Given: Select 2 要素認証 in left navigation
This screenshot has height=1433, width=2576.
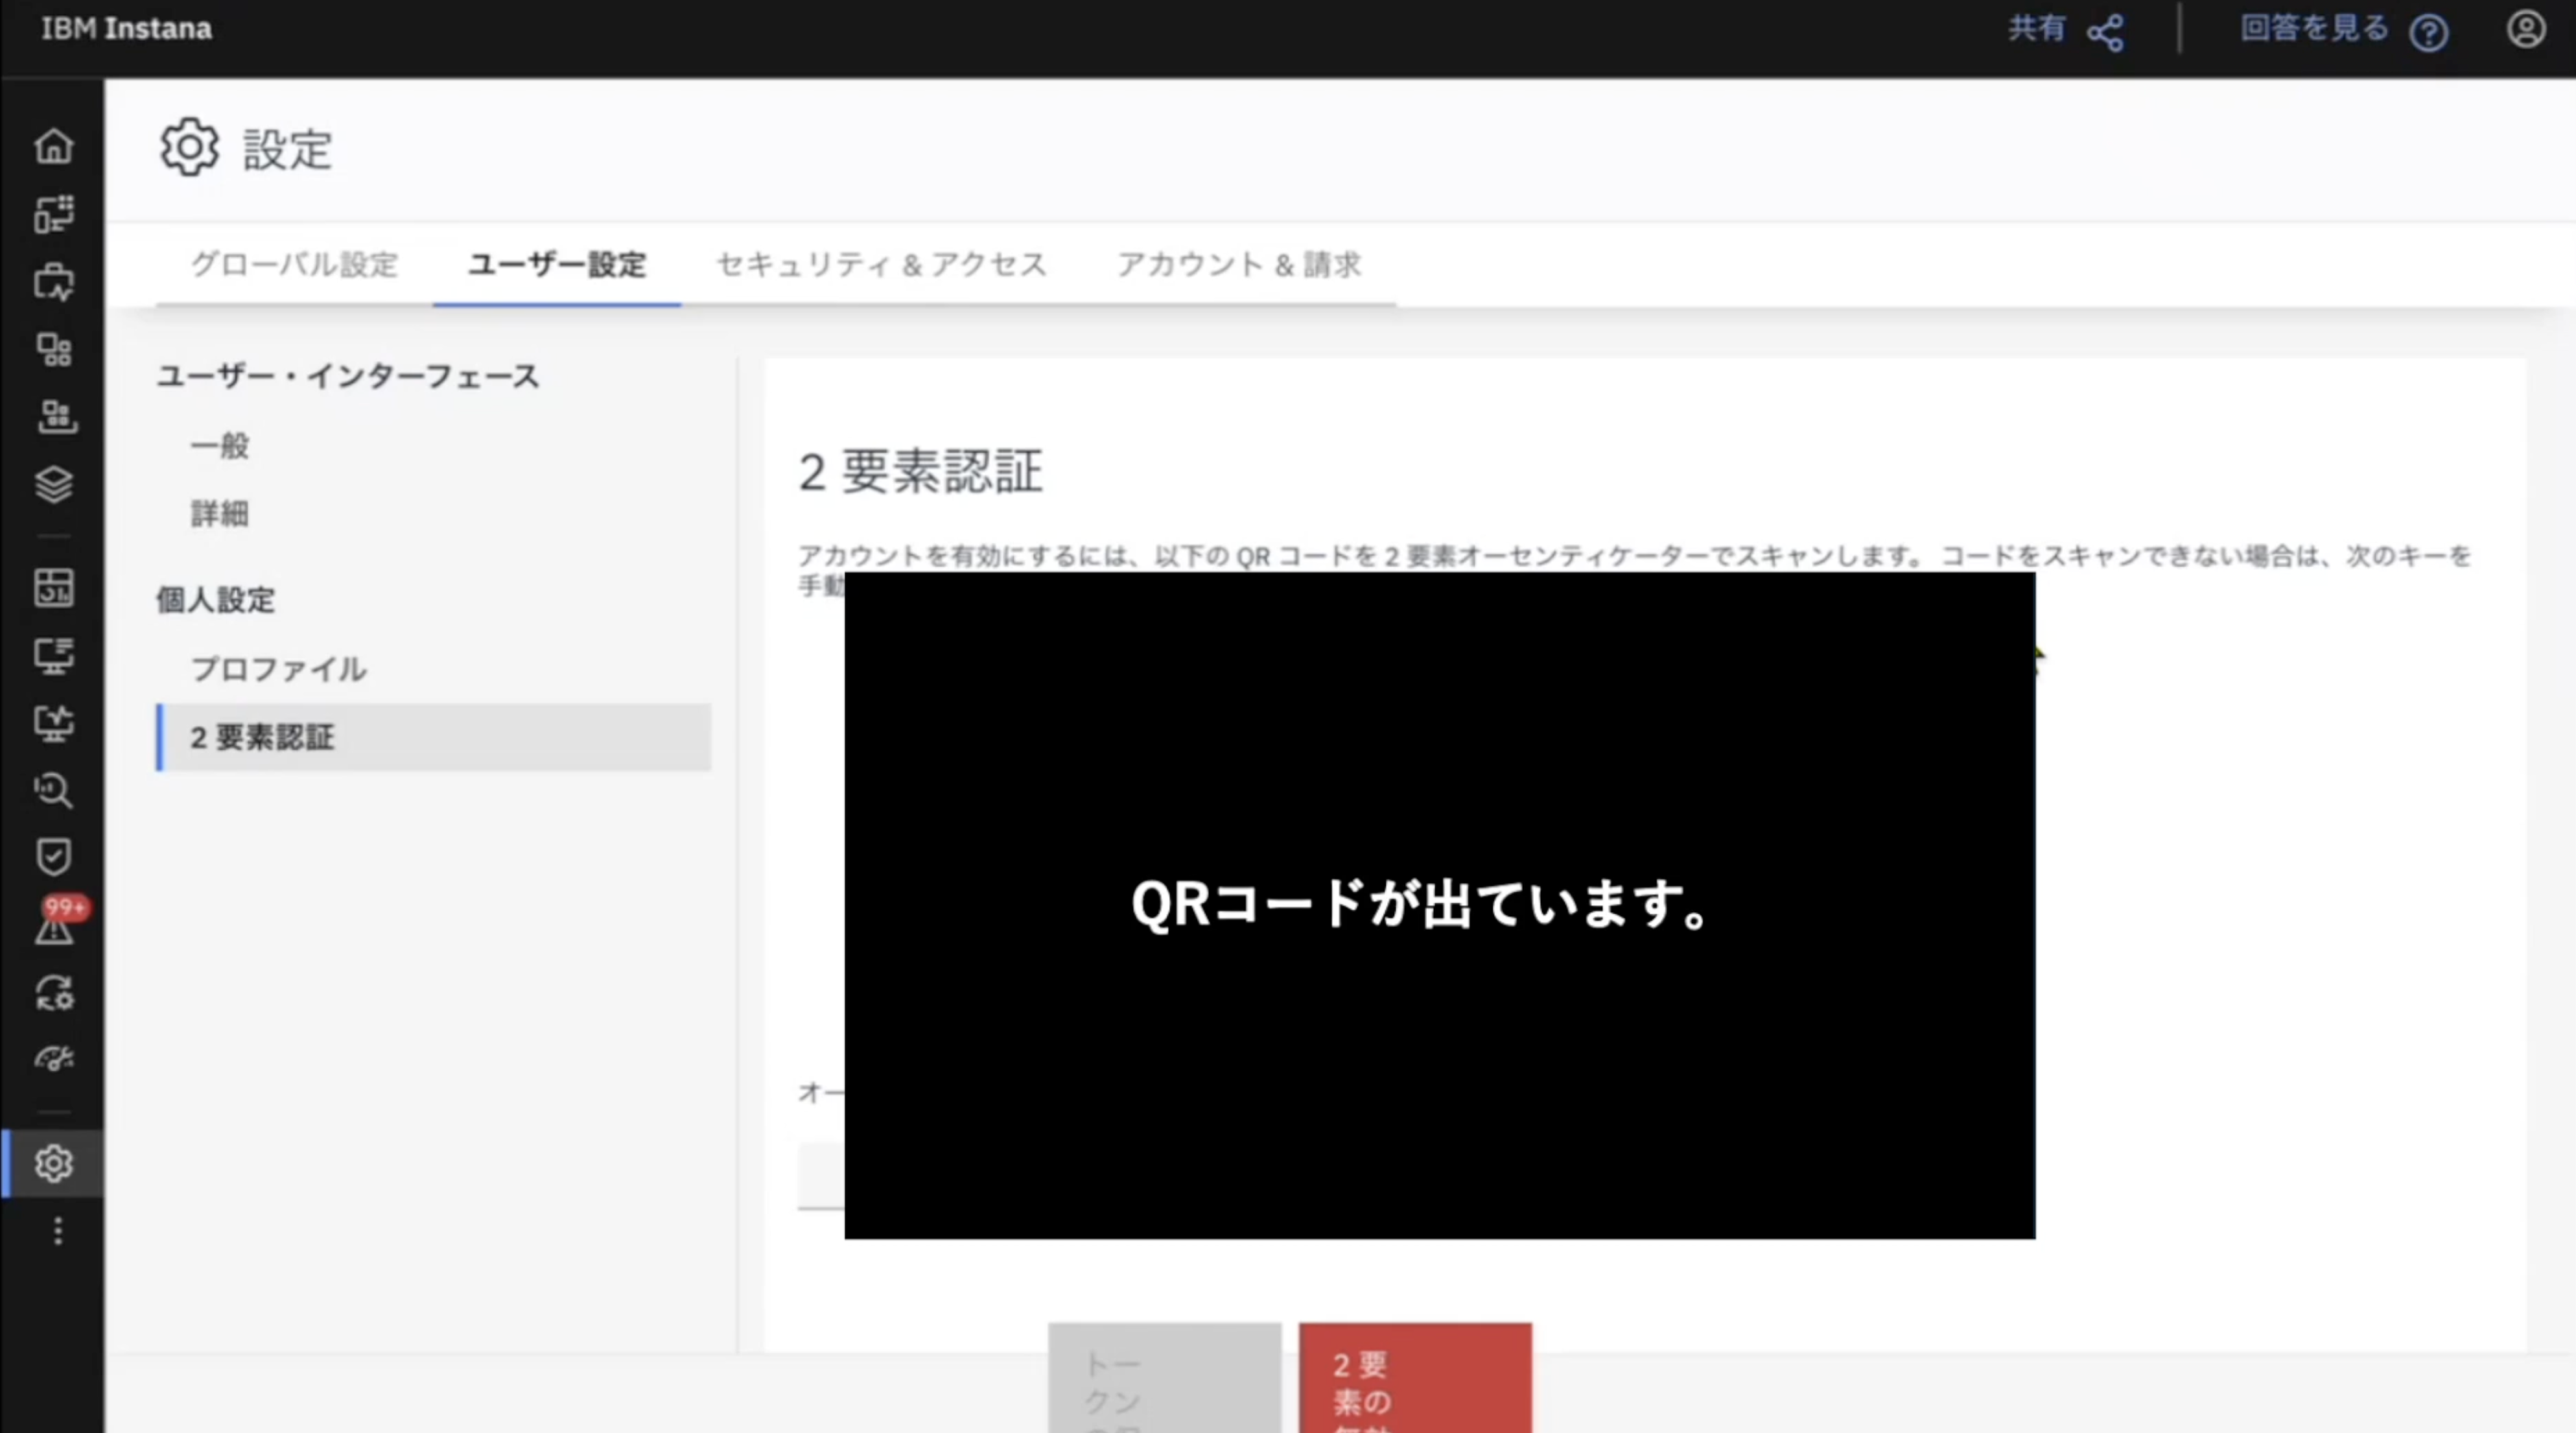Looking at the screenshot, I should pos(262,738).
